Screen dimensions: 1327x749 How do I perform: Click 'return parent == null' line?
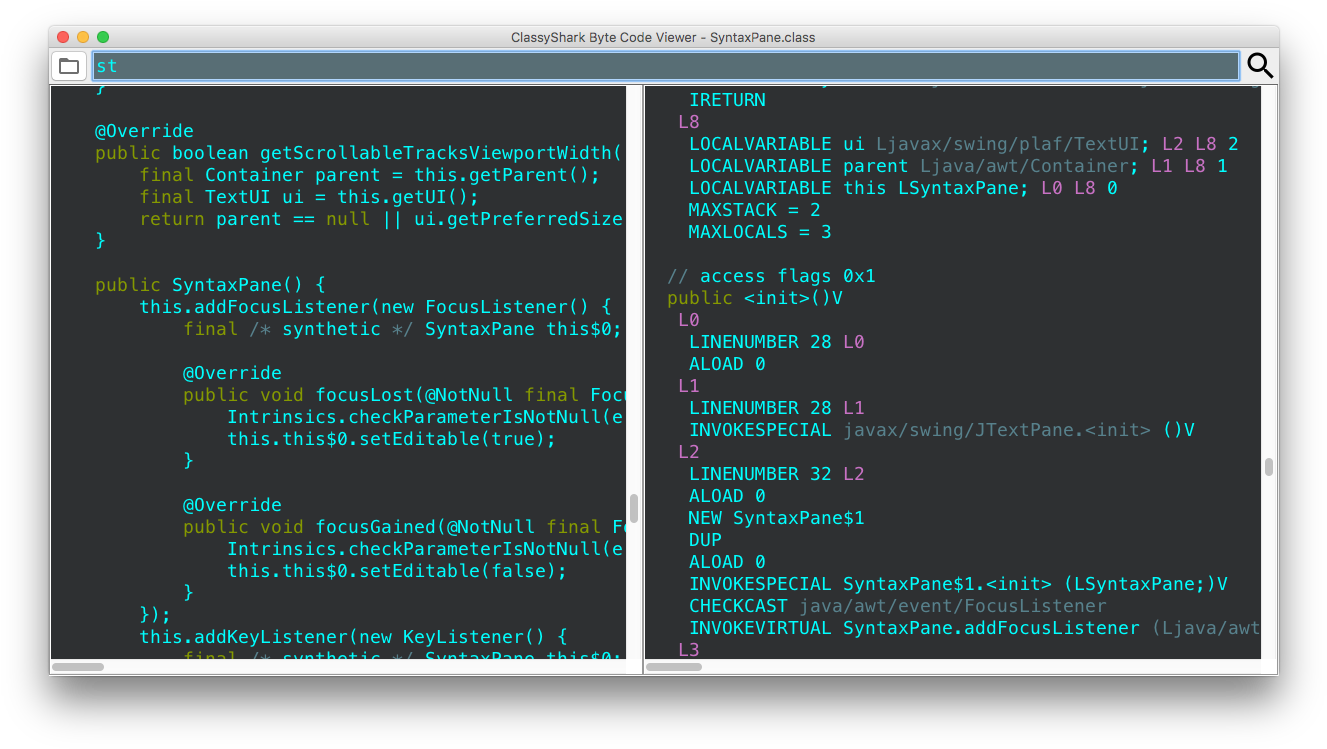point(381,219)
